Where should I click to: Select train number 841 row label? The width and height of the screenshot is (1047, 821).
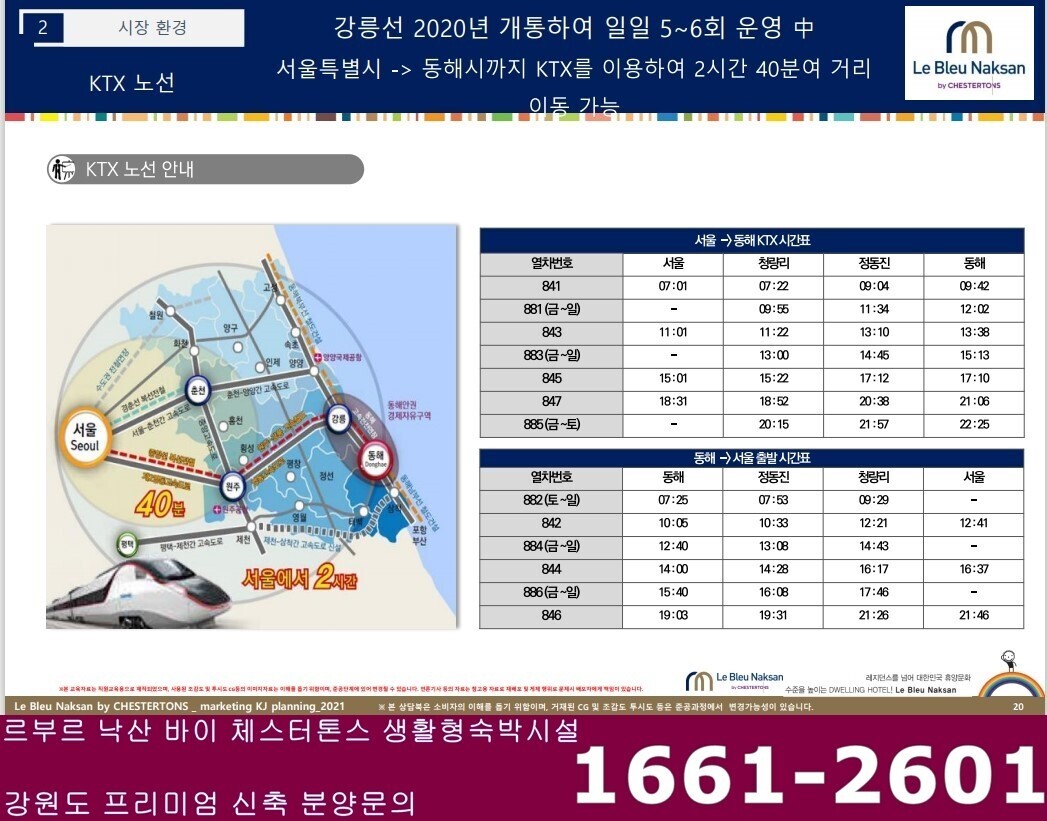pyautogui.click(x=552, y=286)
